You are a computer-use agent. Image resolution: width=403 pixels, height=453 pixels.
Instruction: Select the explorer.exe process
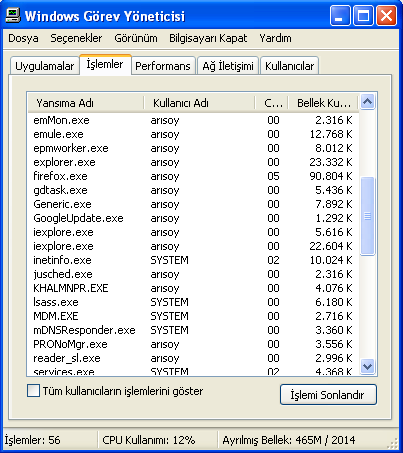[193, 162]
